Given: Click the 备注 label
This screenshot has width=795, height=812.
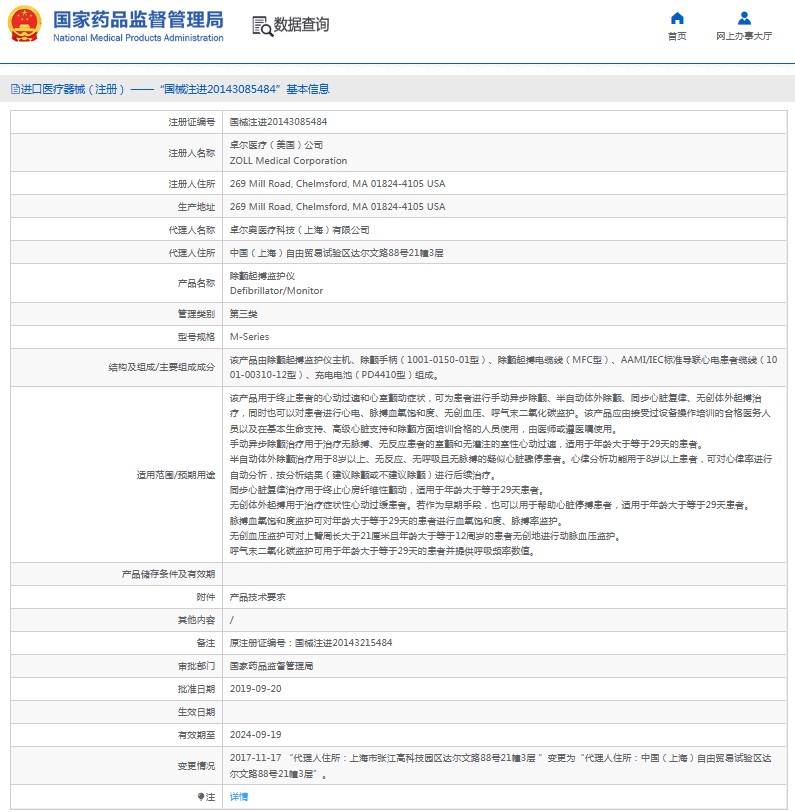Looking at the screenshot, I should [x=206, y=643].
